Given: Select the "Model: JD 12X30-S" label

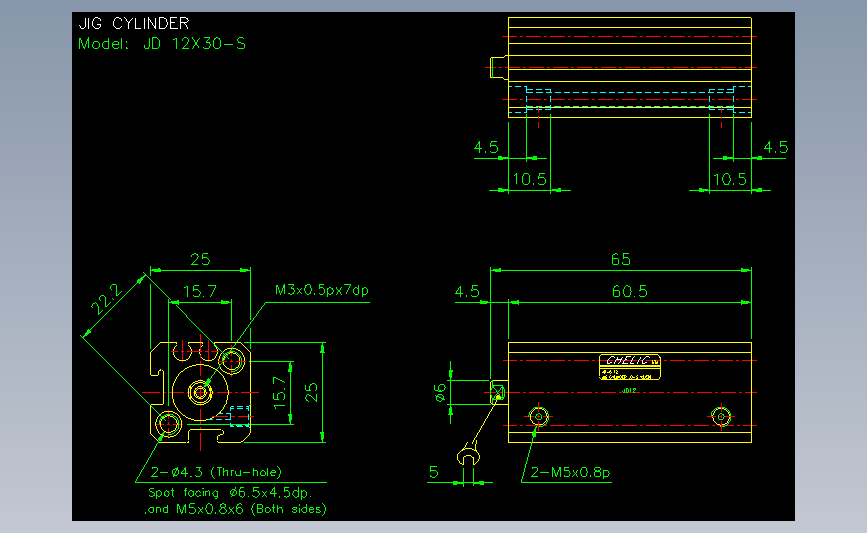Looking at the screenshot, I should point(161,44).
